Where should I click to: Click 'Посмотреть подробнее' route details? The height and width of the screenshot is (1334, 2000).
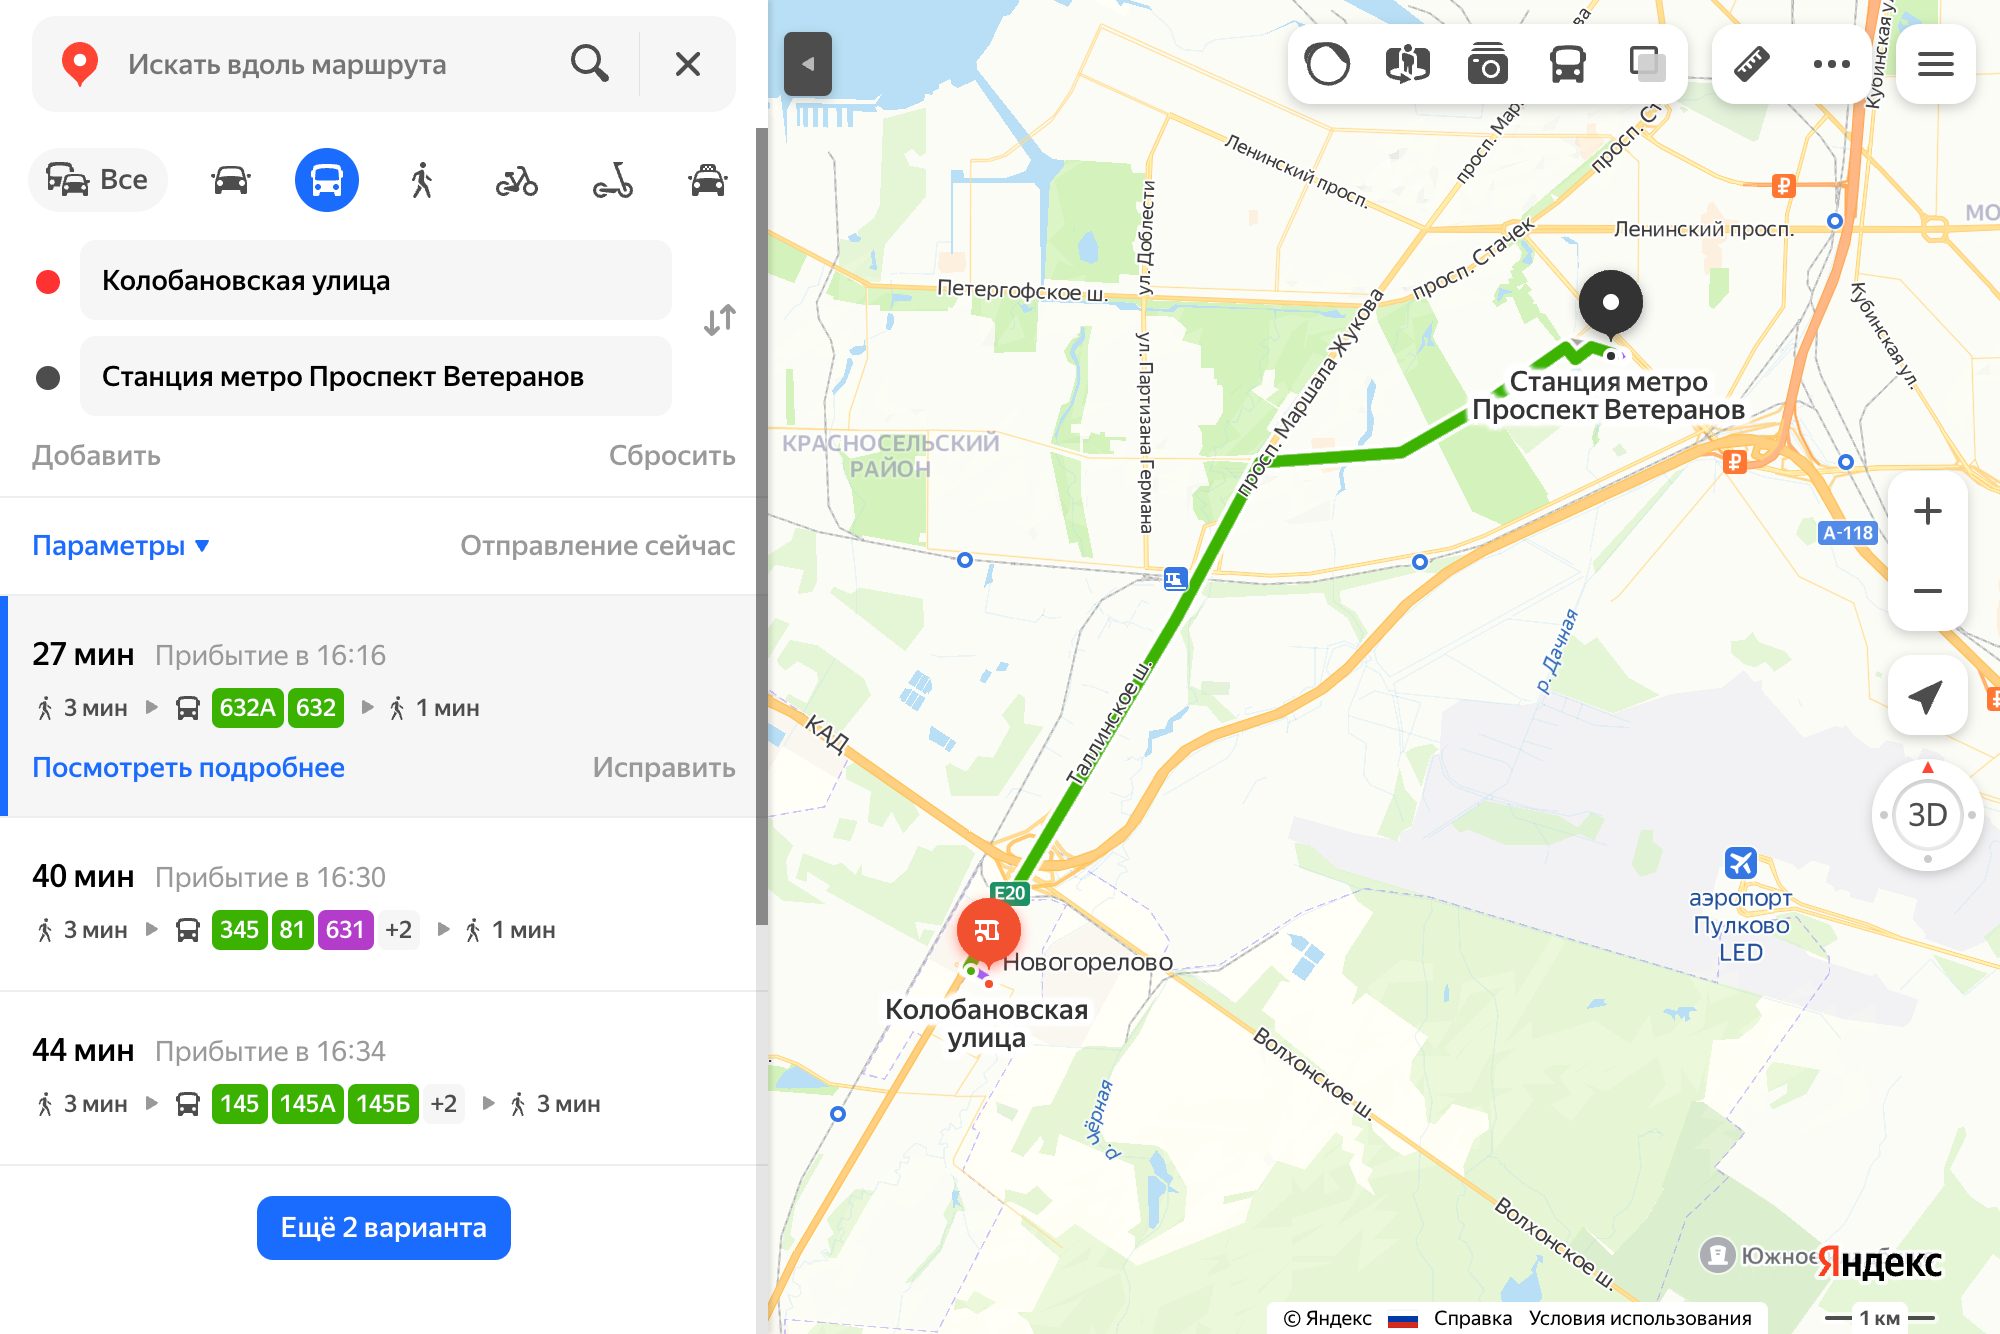pyautogui.click(x=188, y=768)
